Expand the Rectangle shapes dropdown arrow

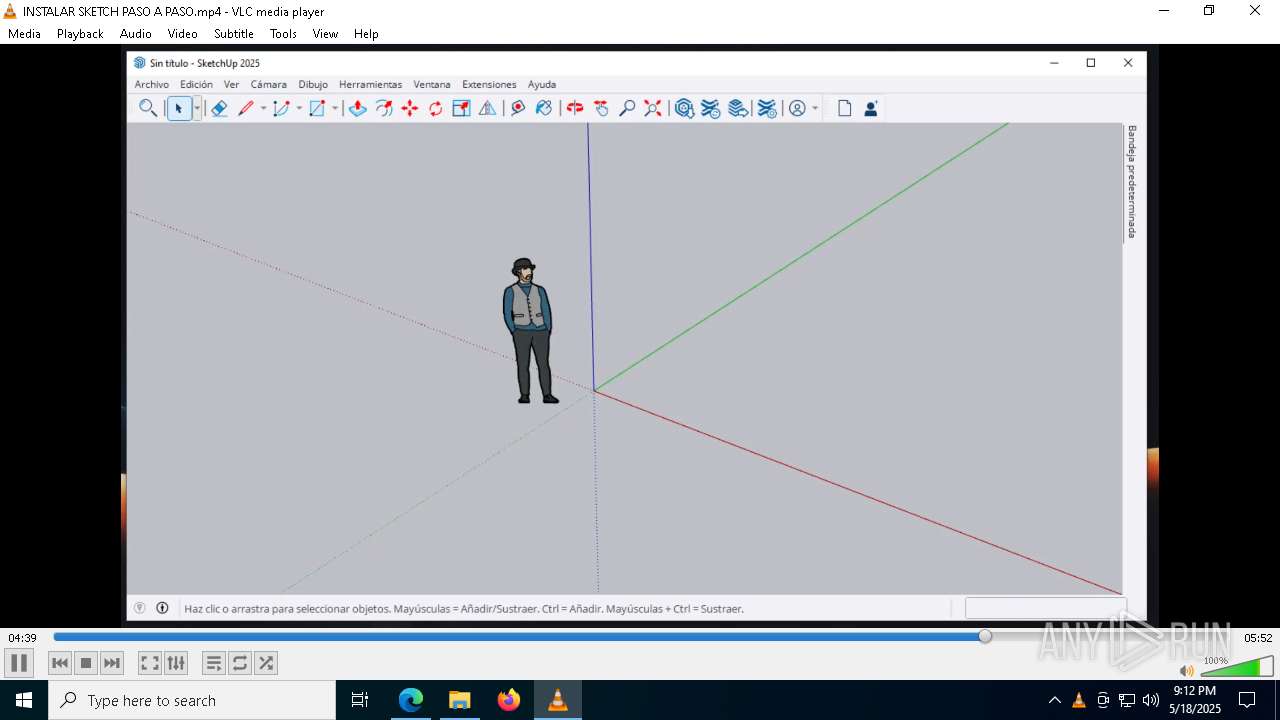335,108
